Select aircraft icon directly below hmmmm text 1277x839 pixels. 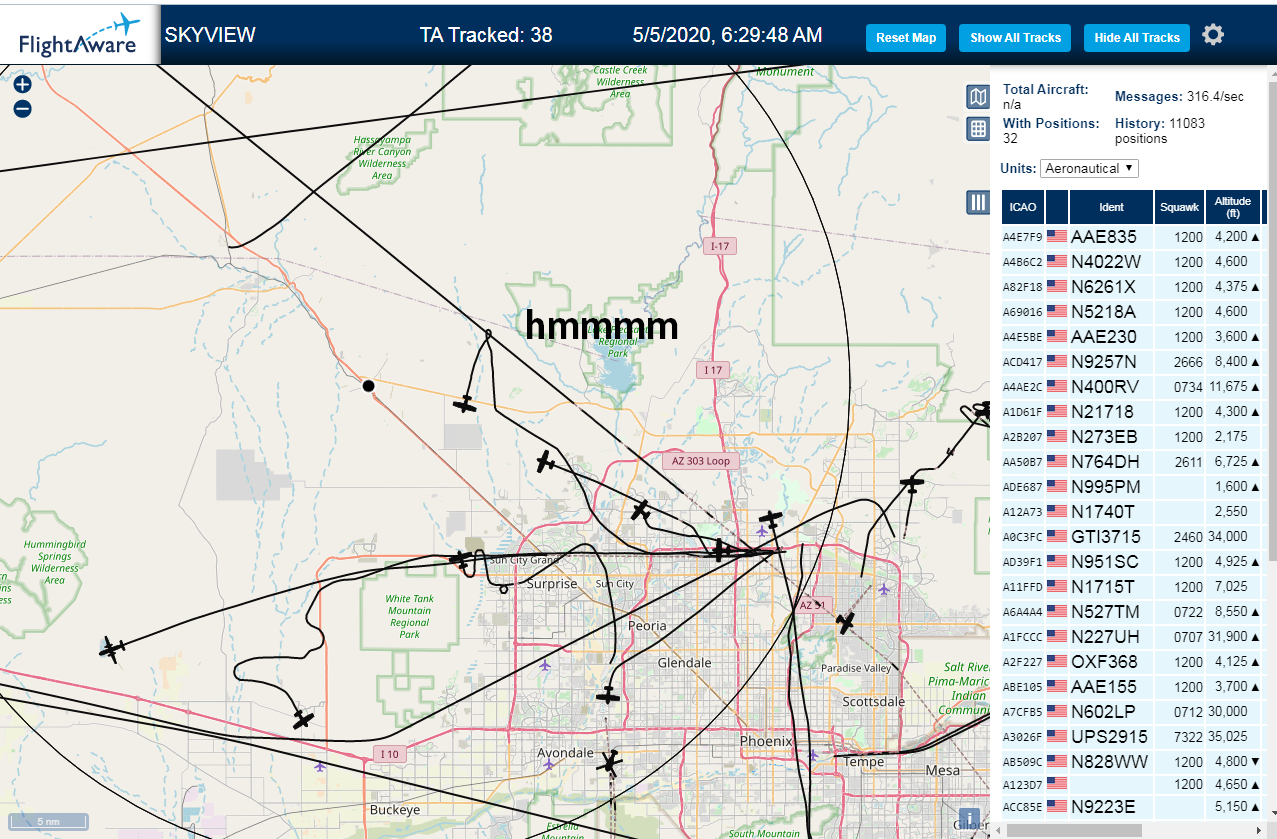545,462
